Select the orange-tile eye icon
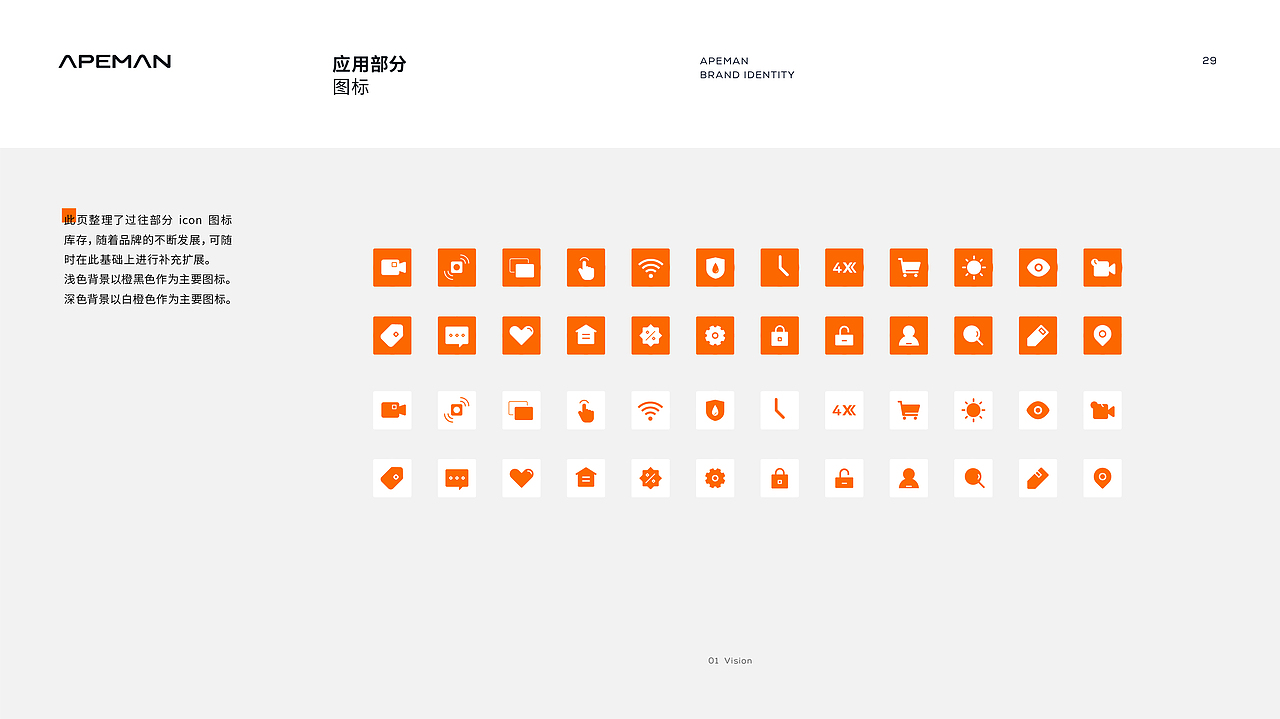1280x719 pixels. point(1038,268)
